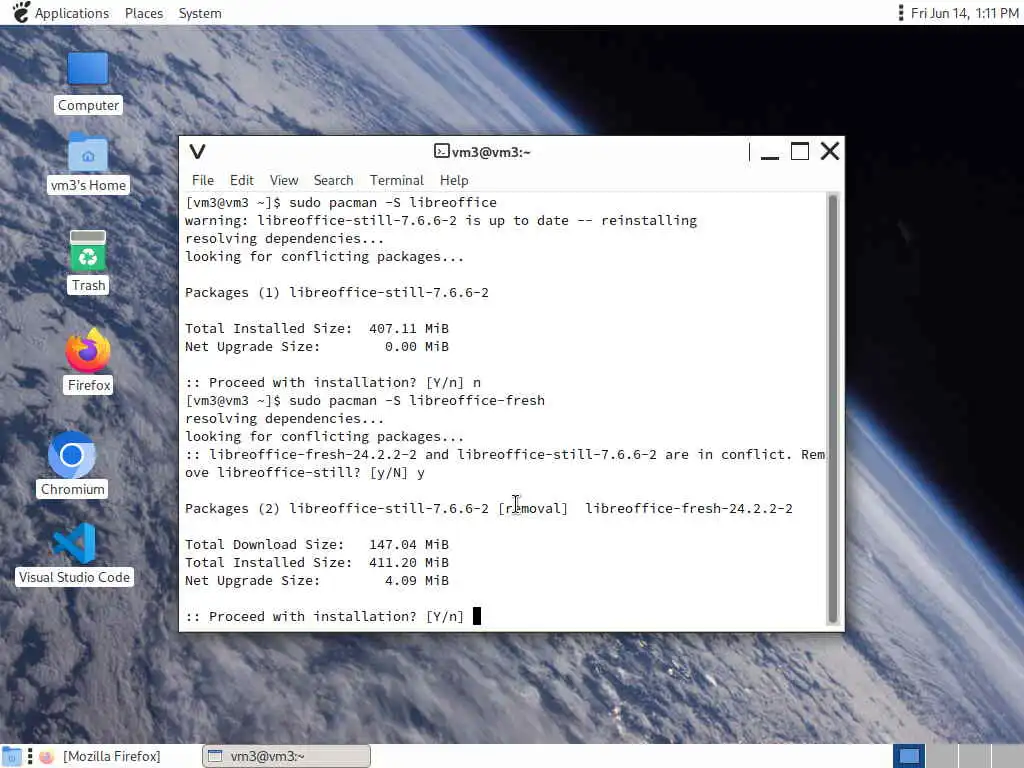Click the 'Total Installed Size: 407.11 MiB' line
1024x768 pixels.
pos(317,328)
